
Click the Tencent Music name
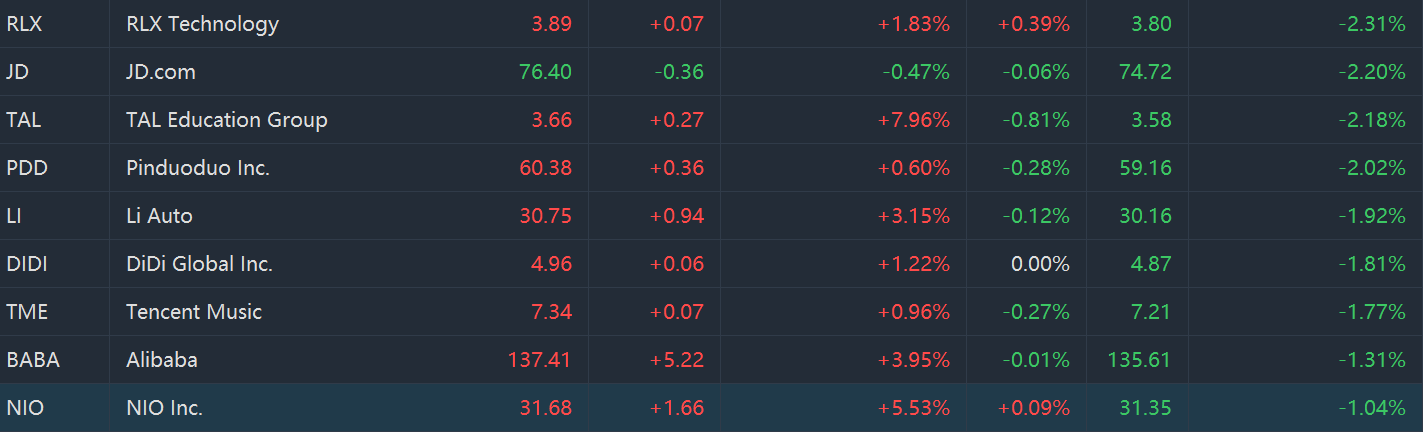point(194,312)
